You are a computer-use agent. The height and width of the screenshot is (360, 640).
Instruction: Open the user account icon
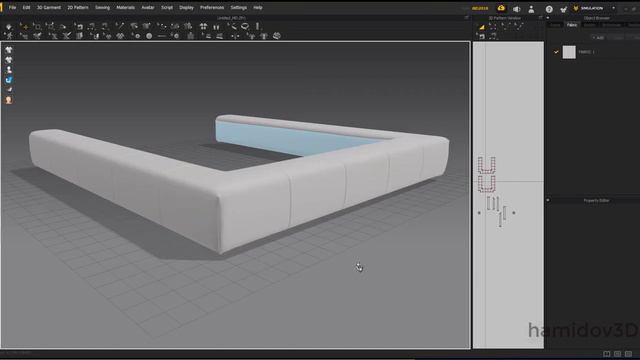(531, 9)
